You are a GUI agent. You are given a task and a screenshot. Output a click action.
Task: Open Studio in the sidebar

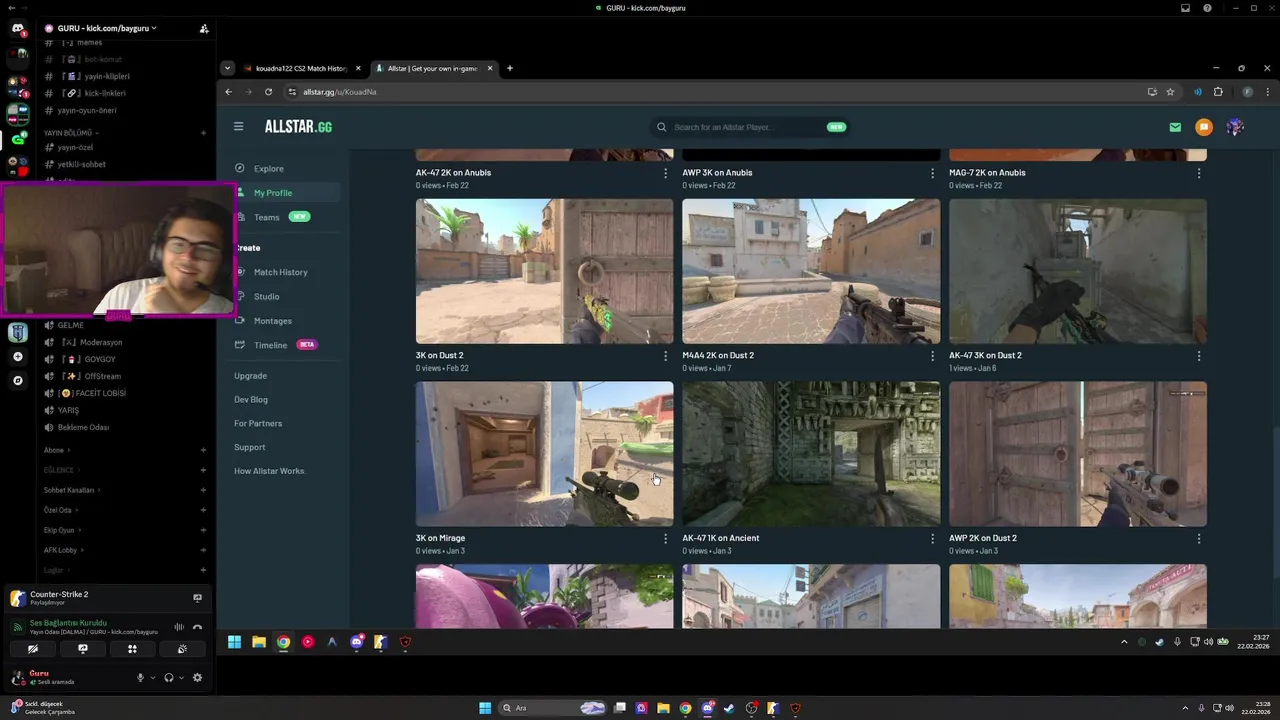point(266,296)
